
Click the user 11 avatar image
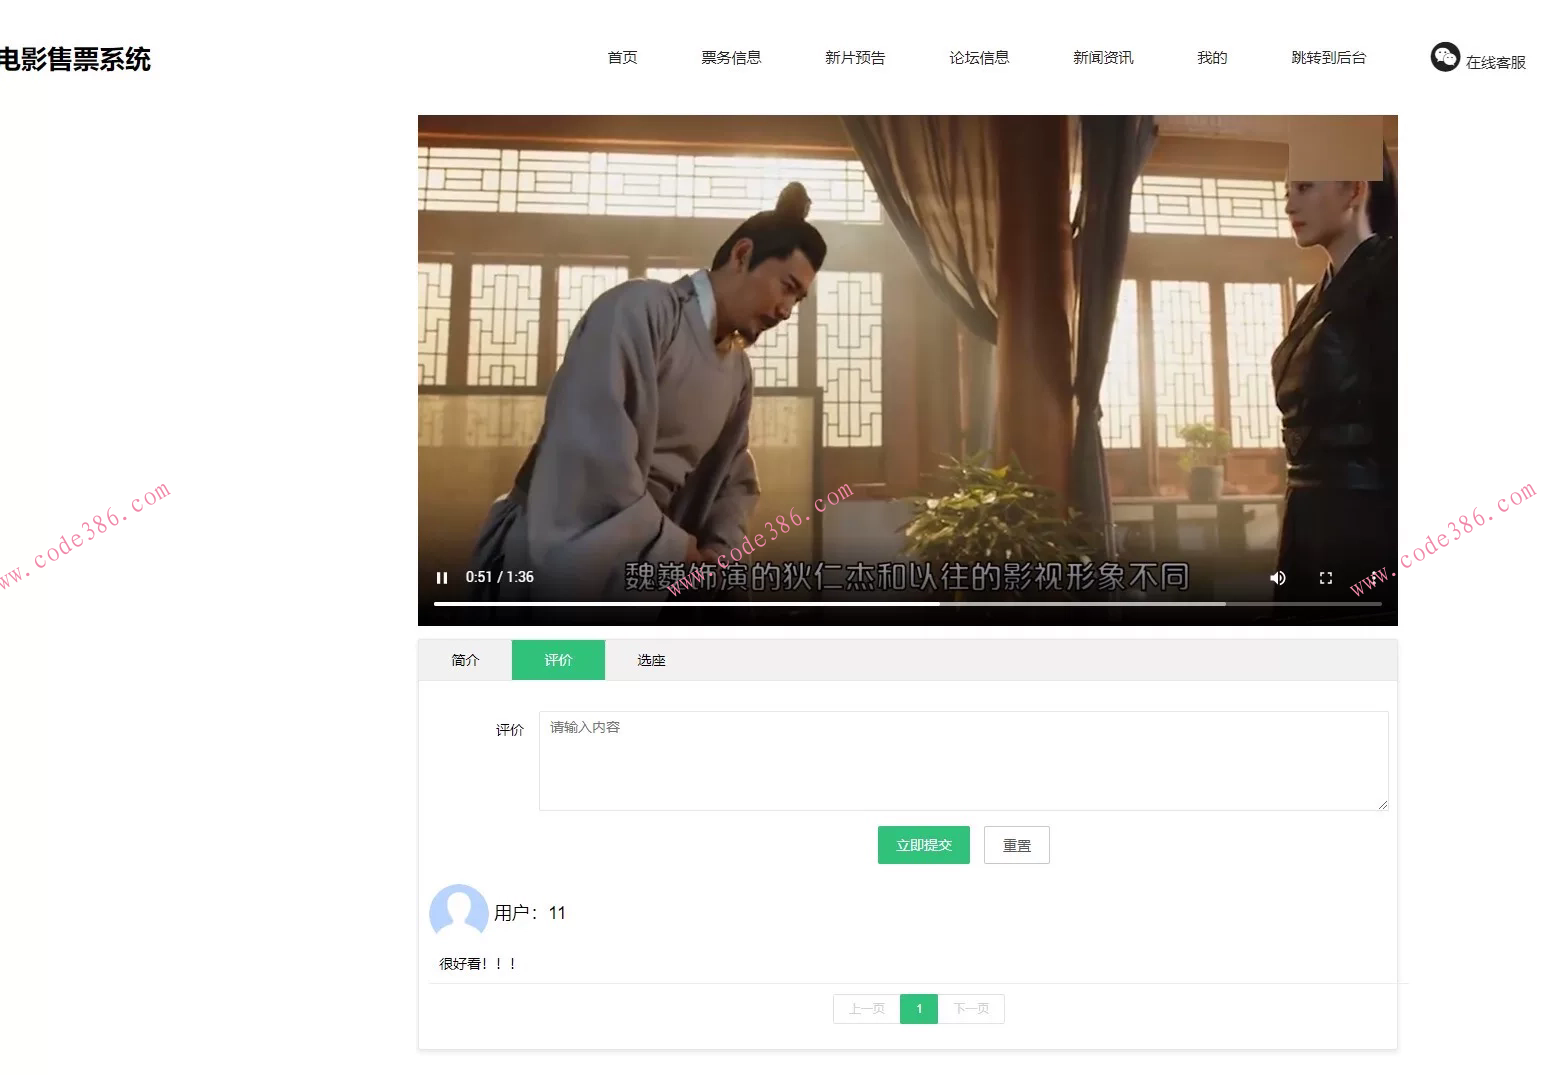458,912
